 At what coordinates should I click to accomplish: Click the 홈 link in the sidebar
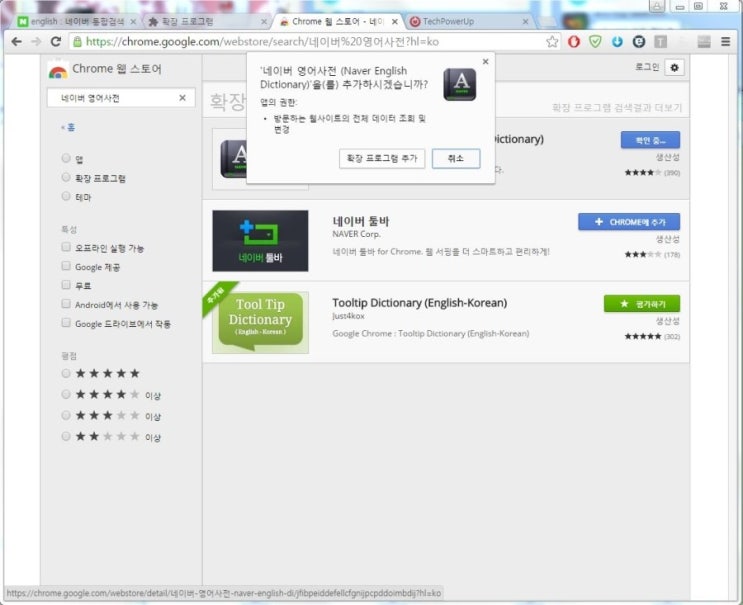pyautogui.click(x=68, y=127)
